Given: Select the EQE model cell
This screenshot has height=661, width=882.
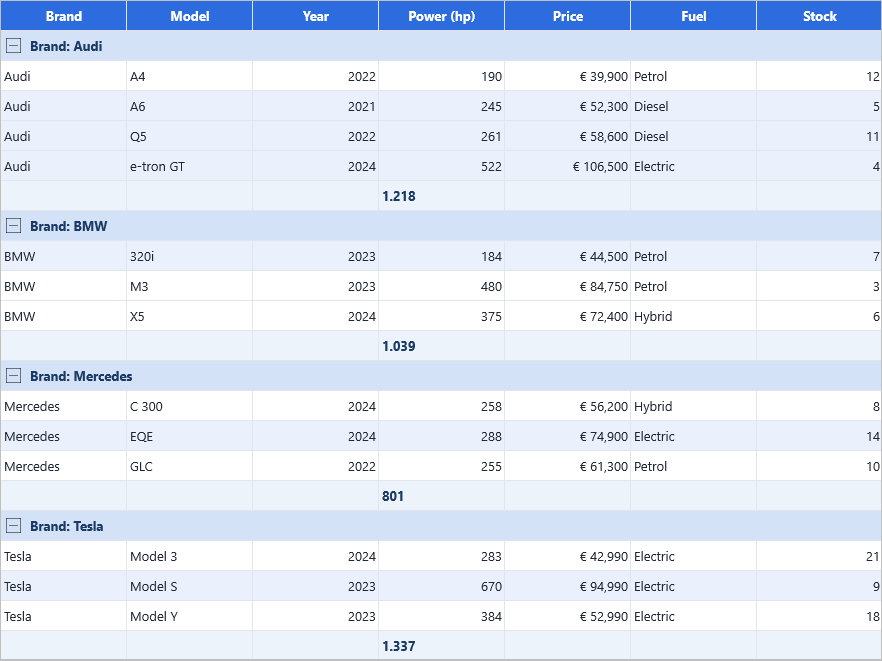Looking at the screenshot, I should 190,436.
